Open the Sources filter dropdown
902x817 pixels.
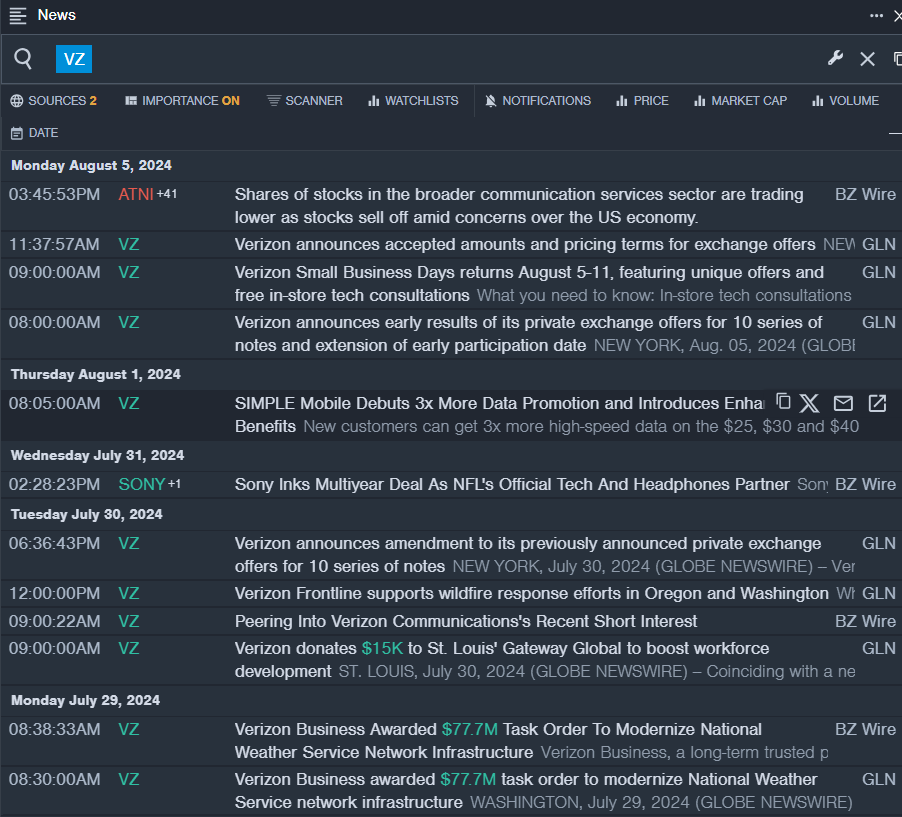[x=54, y=101]
